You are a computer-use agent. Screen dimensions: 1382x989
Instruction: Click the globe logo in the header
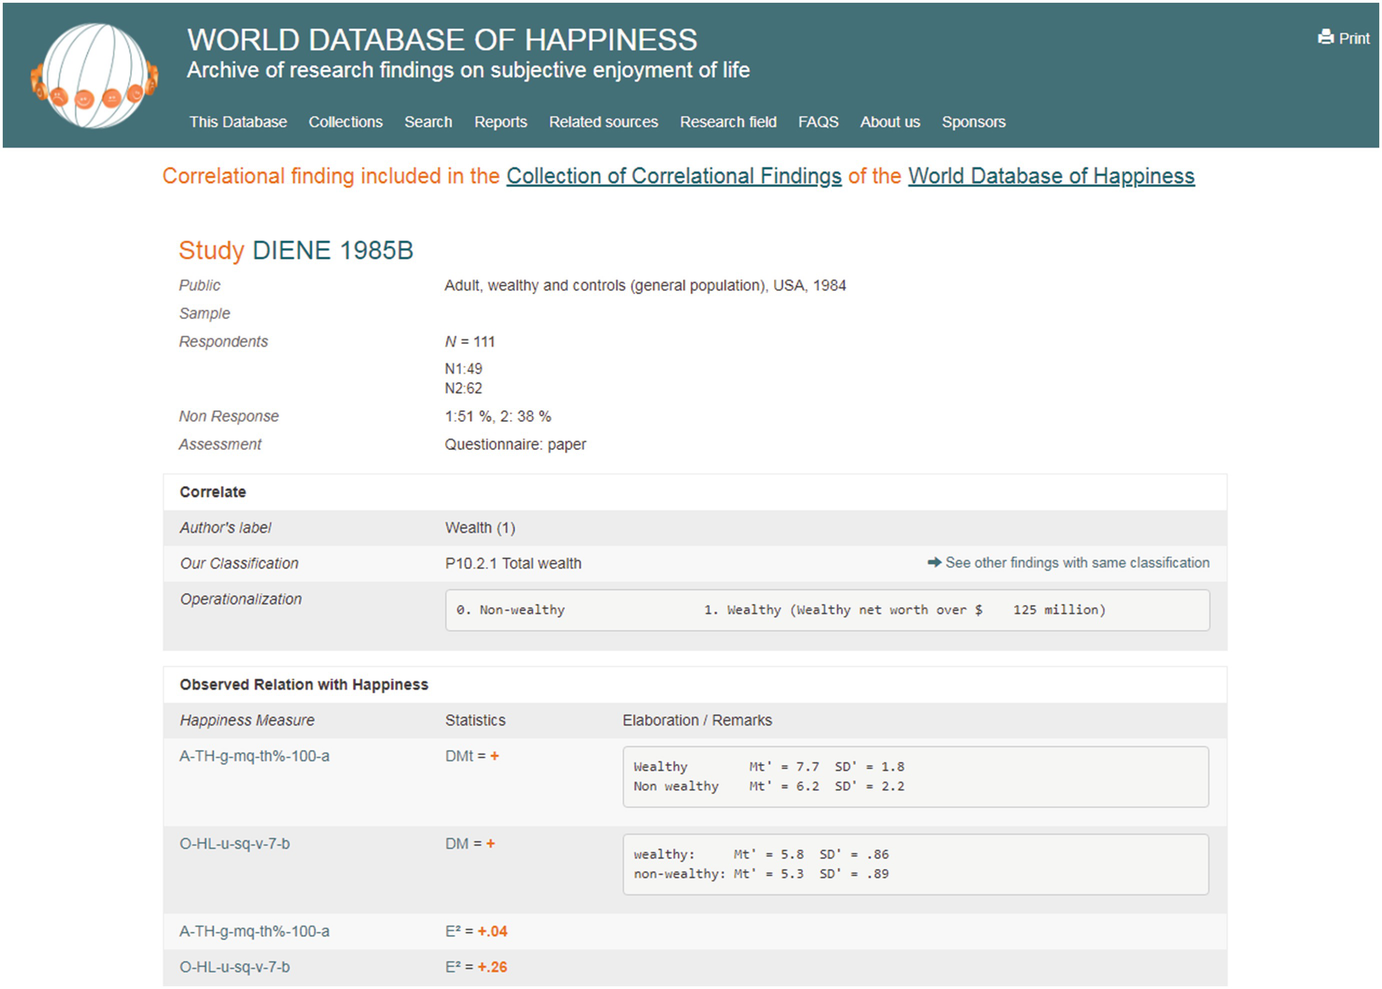(95, 77)
